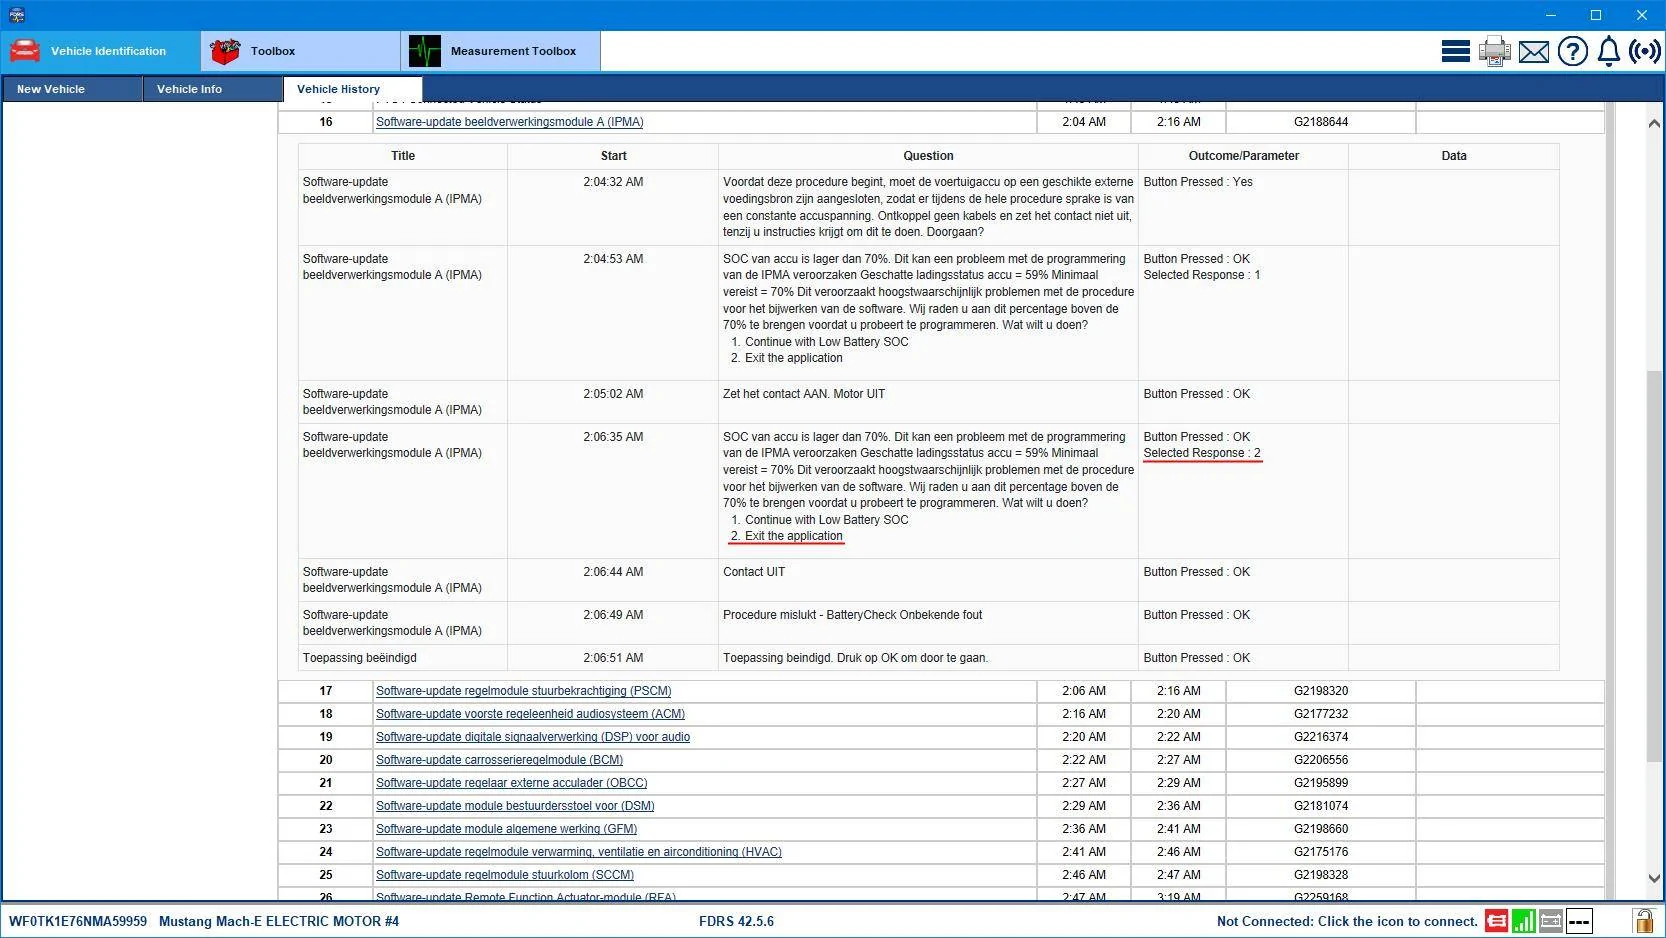1666x938 pixels.
Task: Open Software-update module bestuurdersstoel (DSM) link
Action: [x=515, y=806]
